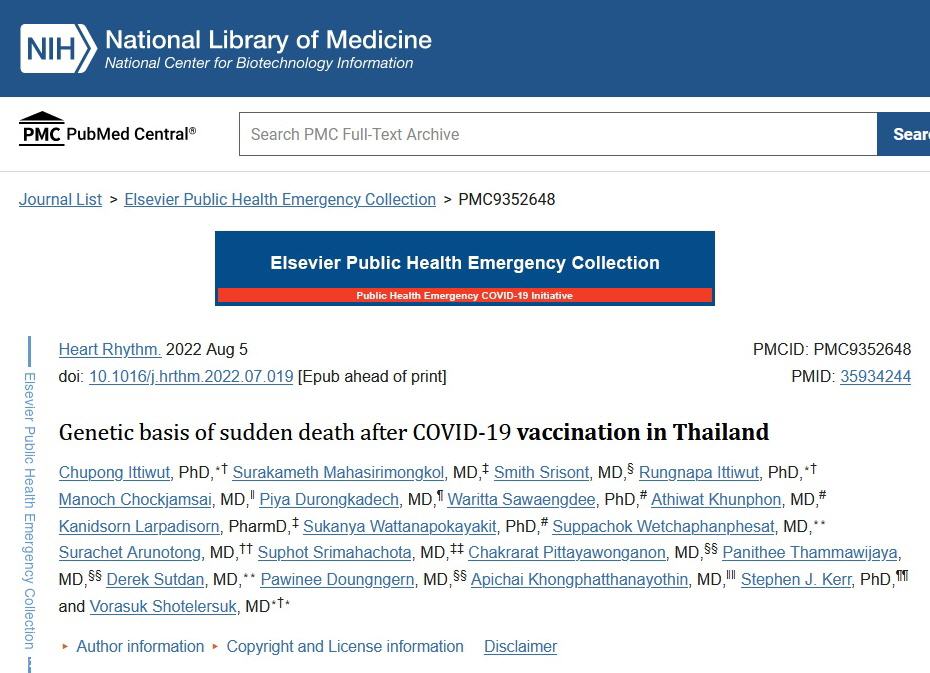Viewport: 930px width, 673px height.
Task: Open the DOI 10.1016/j.hrthm.2022.07.019 link
Action: (191, 377)
